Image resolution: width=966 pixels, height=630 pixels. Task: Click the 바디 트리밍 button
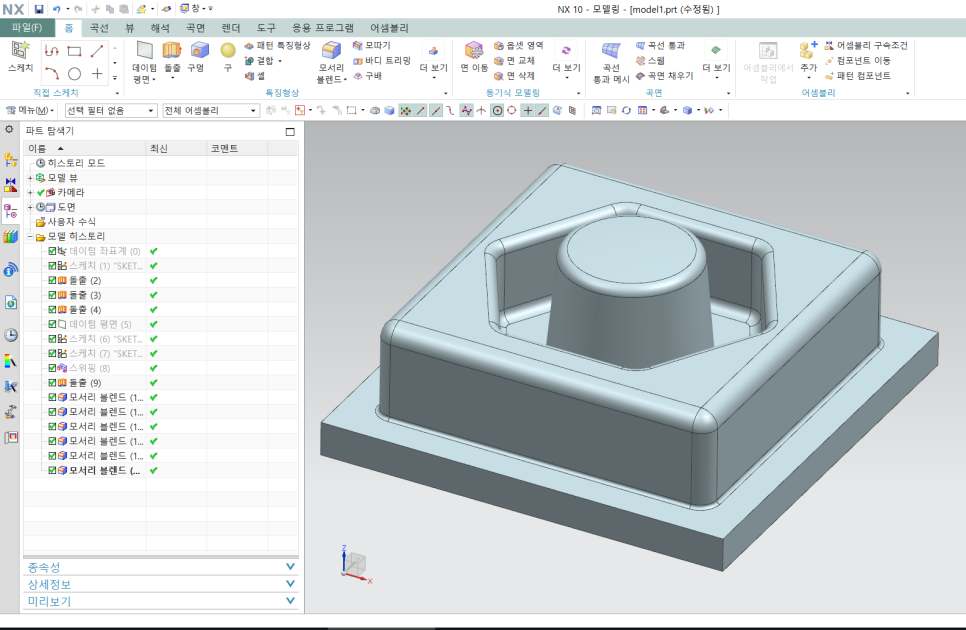point(381,60)
